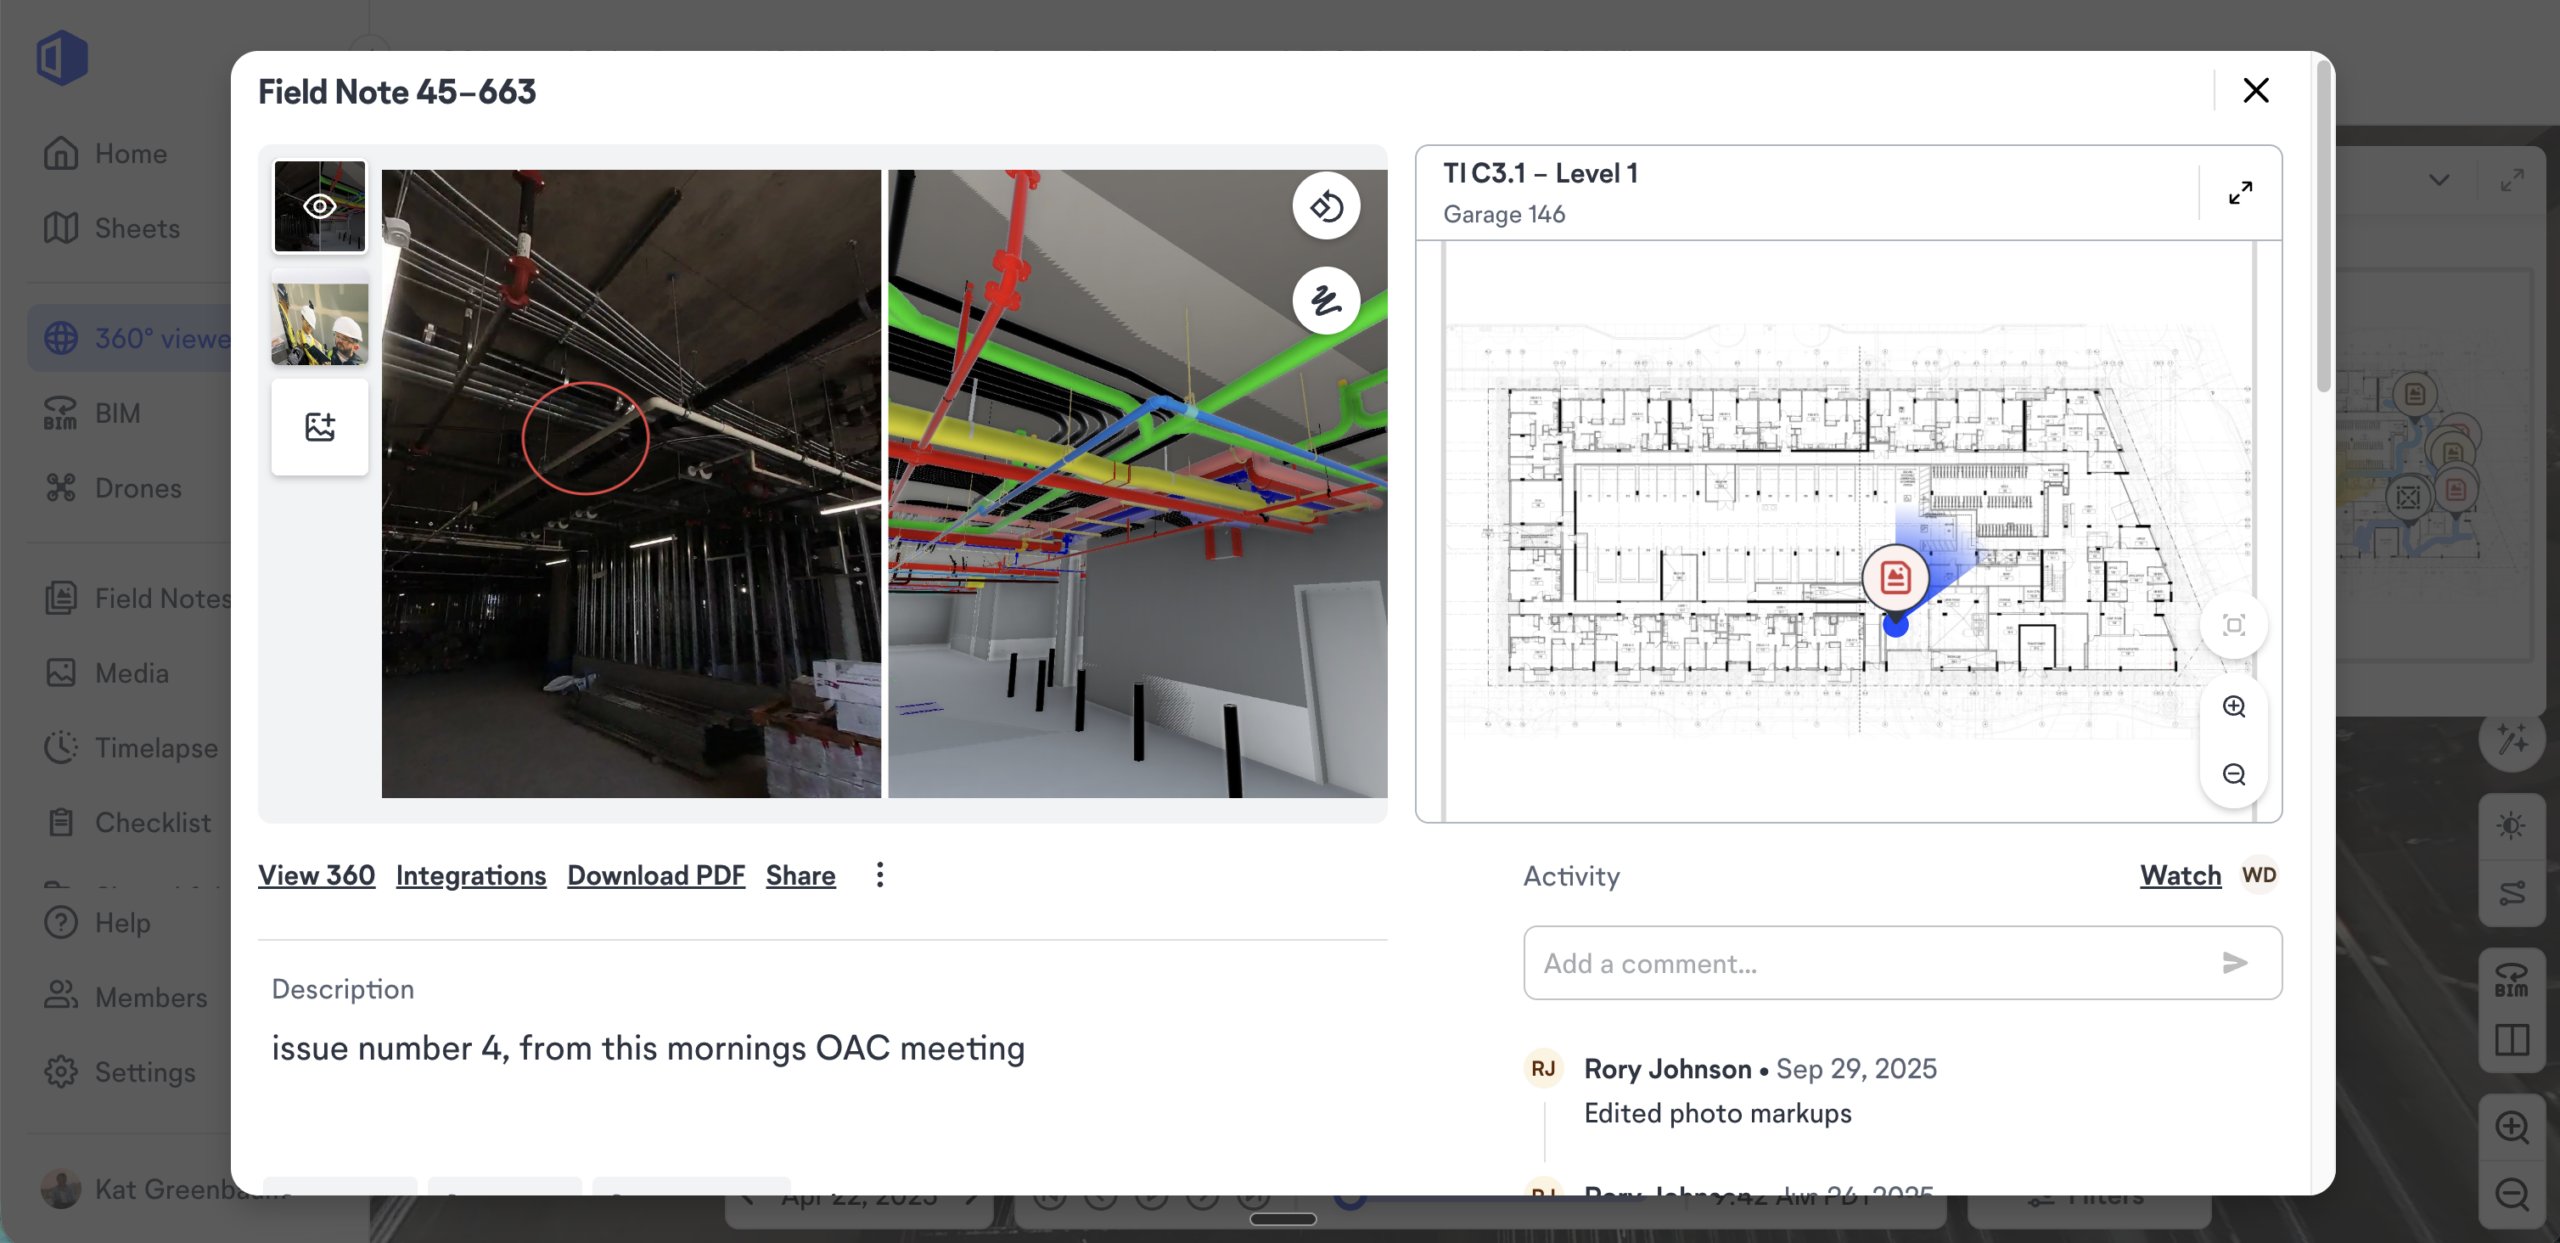Expand the TI C3.1 Level 1 map
This screenshot has height=1243, width=2560.
tap(2241, 192)
